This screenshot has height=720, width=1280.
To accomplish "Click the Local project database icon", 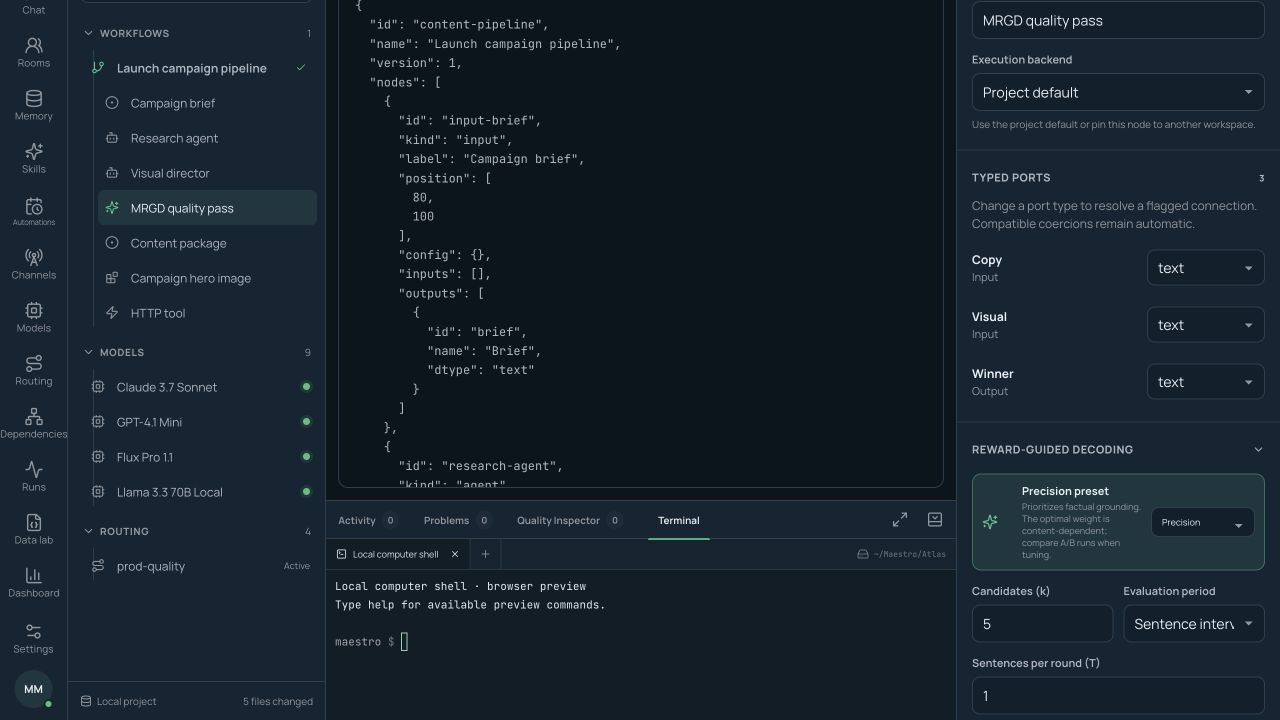I will click(86, 701).
